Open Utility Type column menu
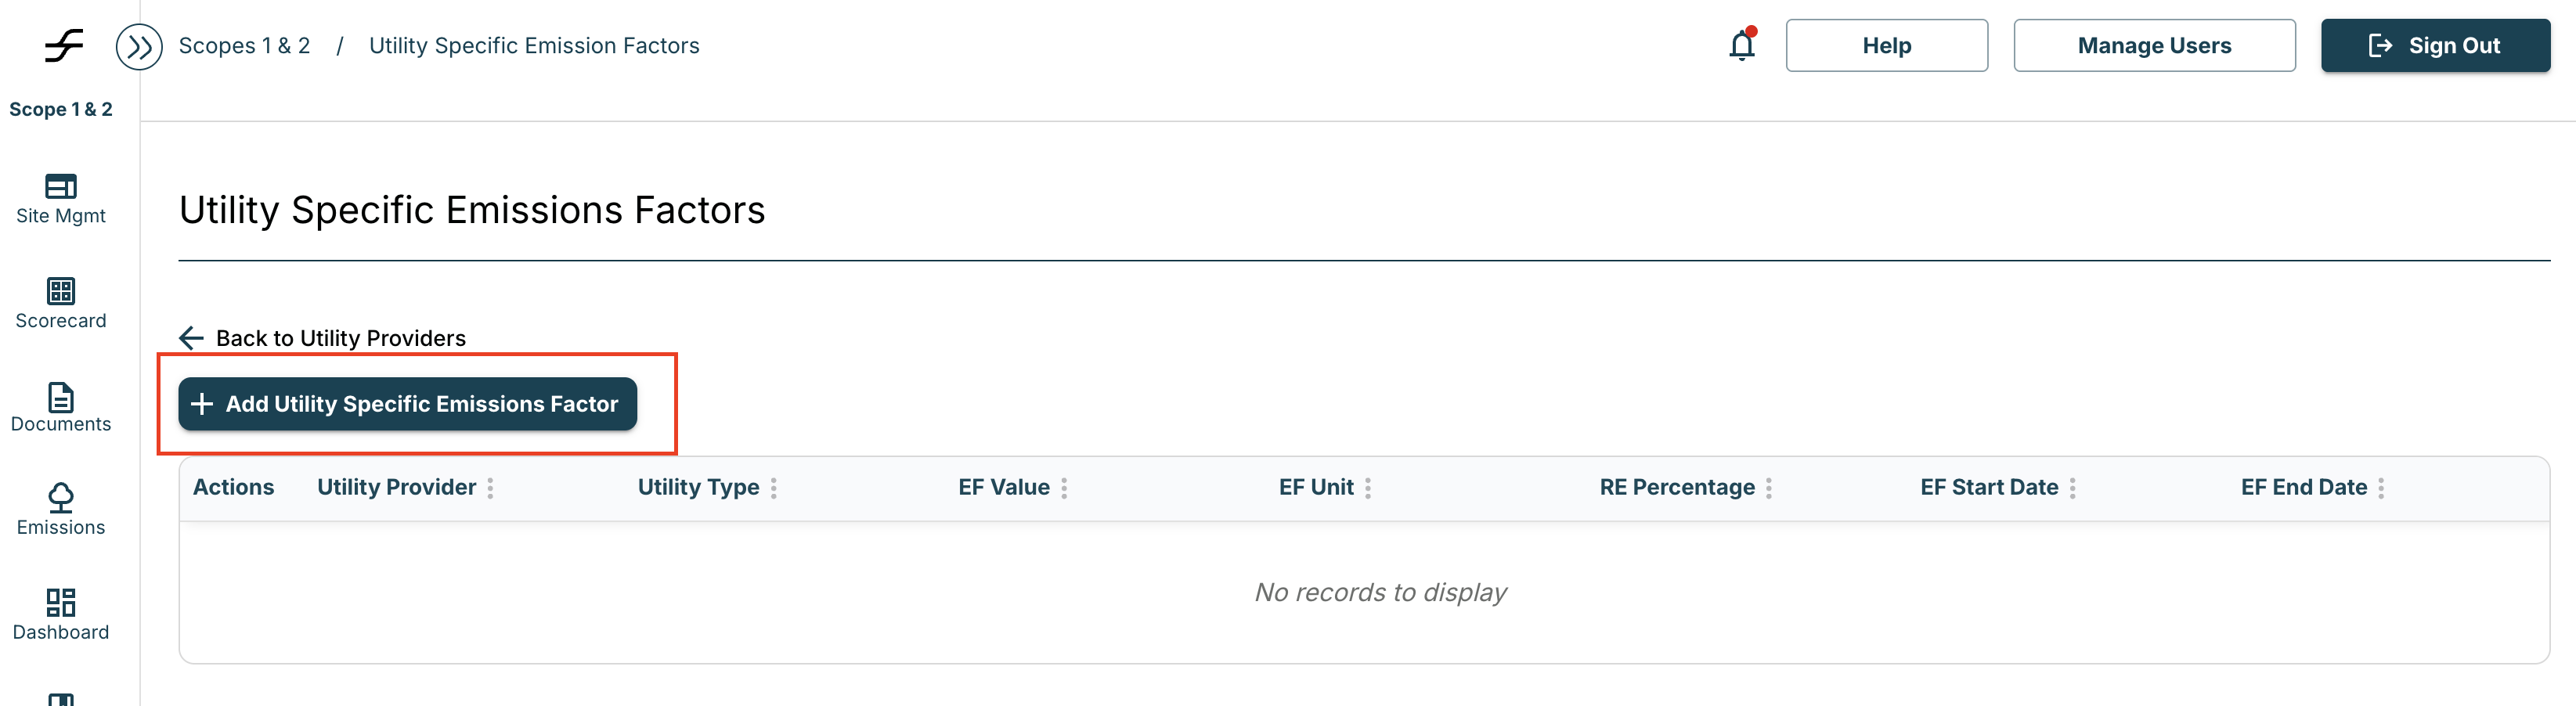Viewport: 2576px width, 706px height. point(774,488)
